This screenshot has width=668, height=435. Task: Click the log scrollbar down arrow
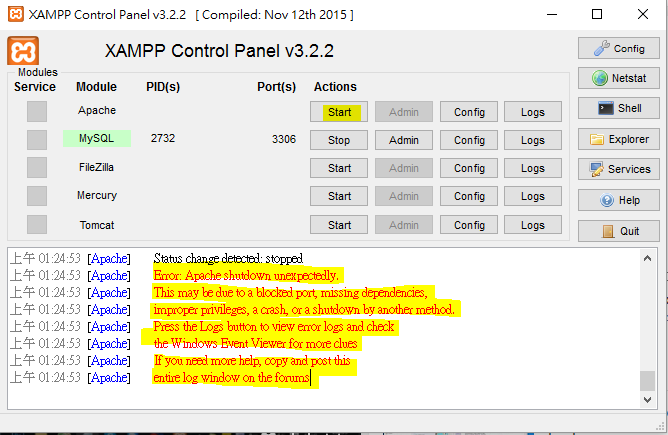(648, 400)
